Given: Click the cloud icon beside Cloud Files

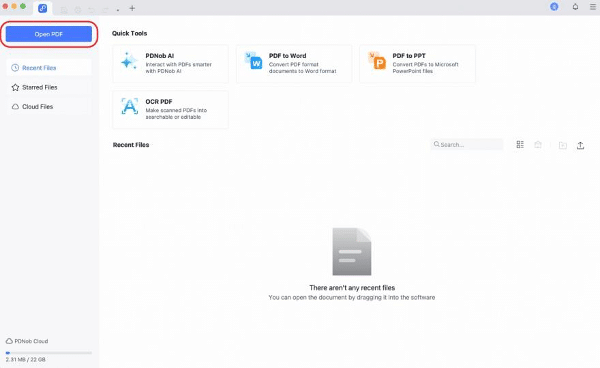Looking at the screenshot, I should 15,106.
